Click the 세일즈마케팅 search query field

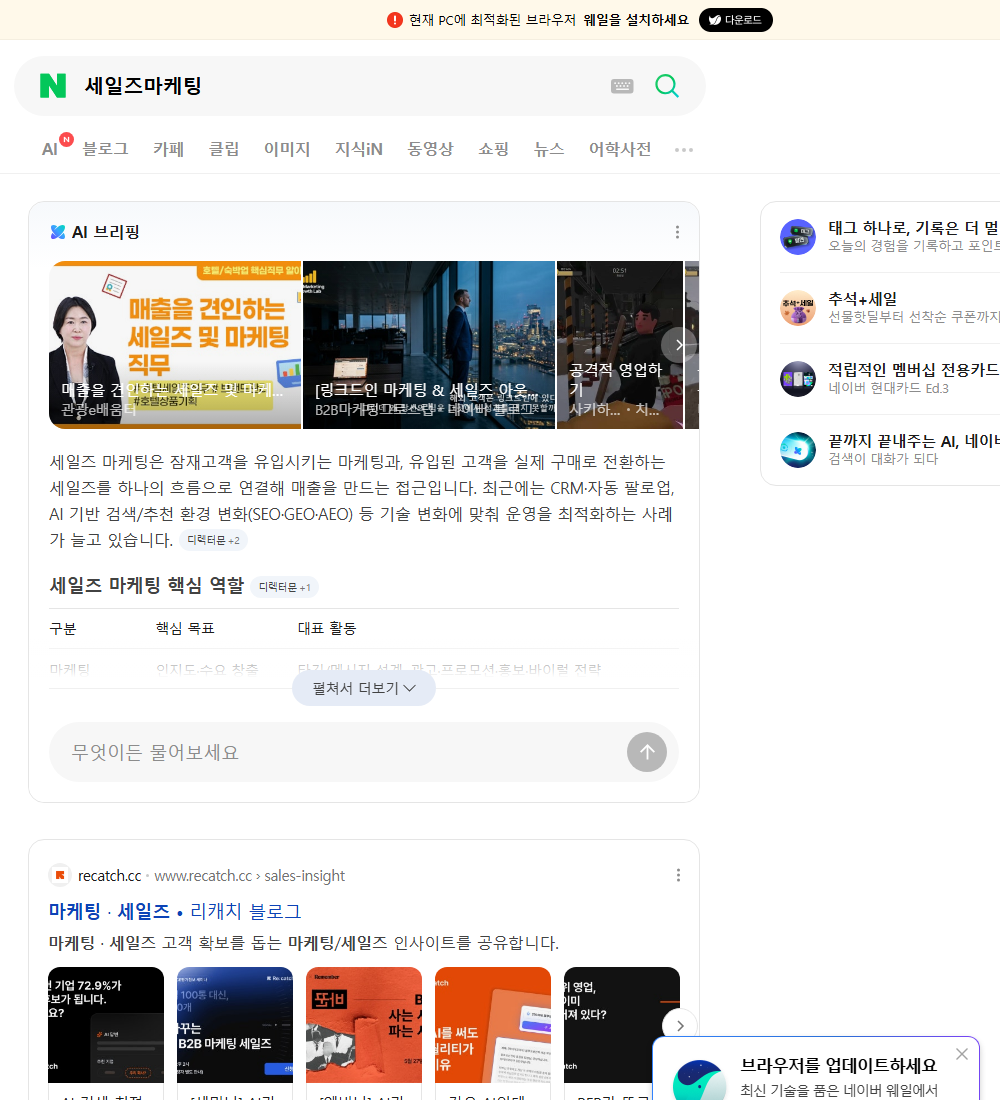click(x=143, y=86)
